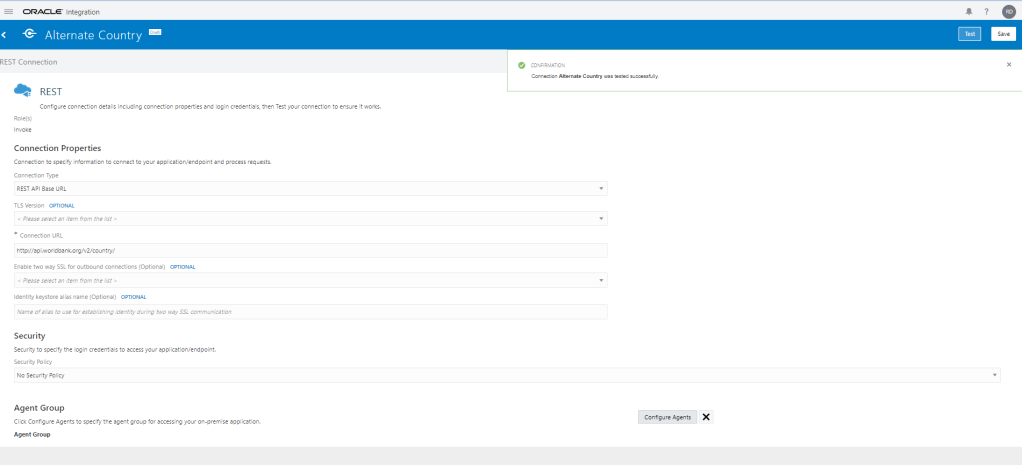Image resolution: width=1022 pixels, height=465 pixels.
Task: Expand the Connection Type dropdown
Action: click(310, 188)
